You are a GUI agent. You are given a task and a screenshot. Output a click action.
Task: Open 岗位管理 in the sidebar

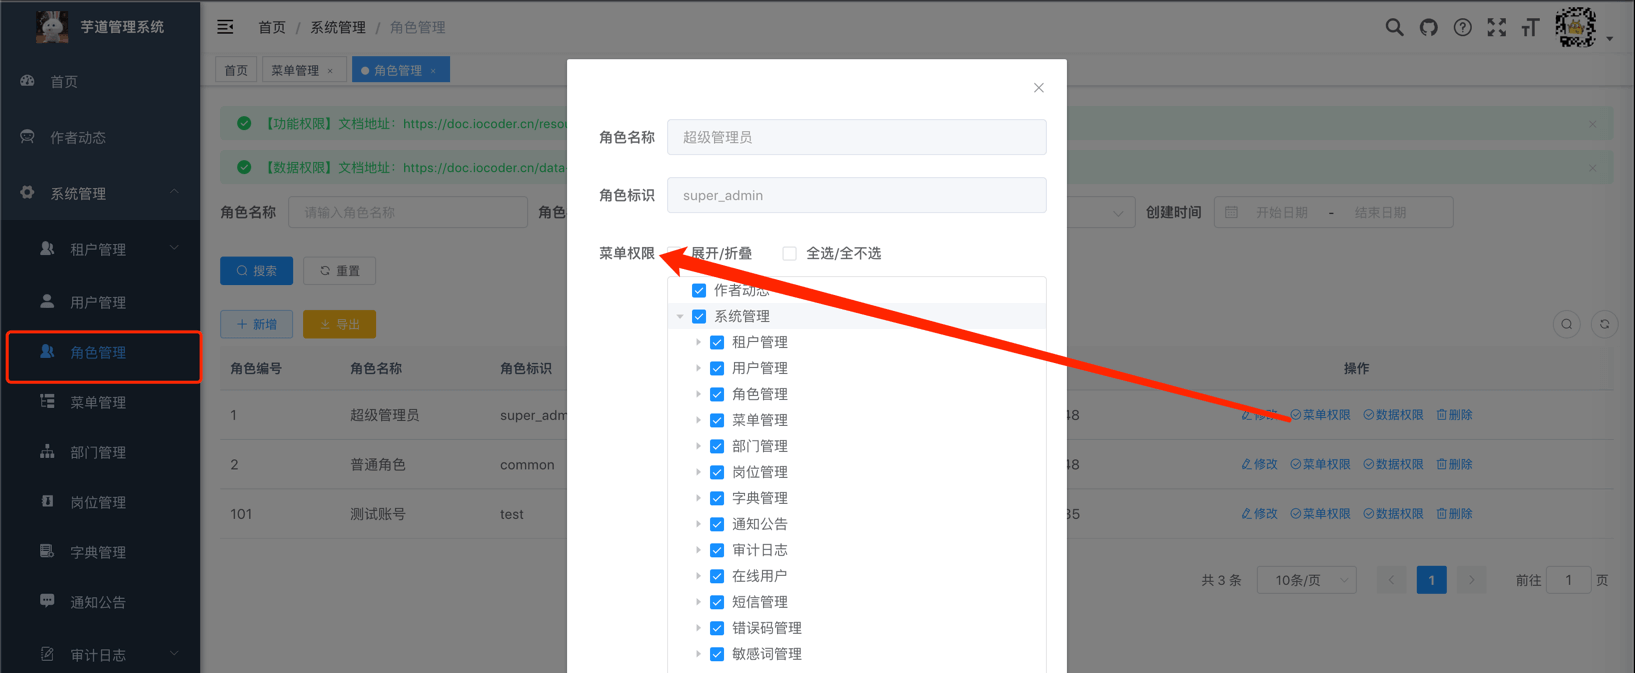click(100, 502)
